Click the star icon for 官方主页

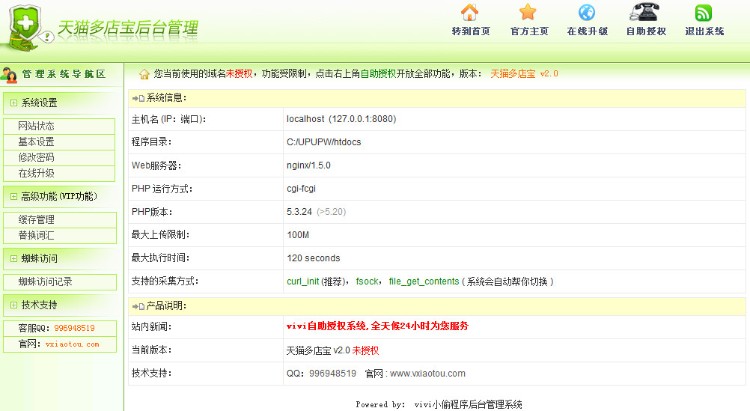(528, 13)
